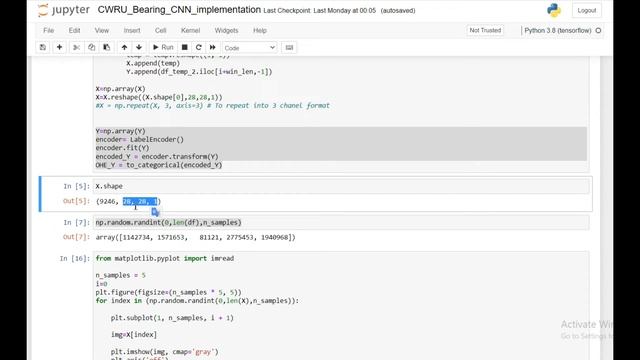Screen dimensions: 640x360
Task: Click the Out[7] array output text
Action: click(x=196, y=237)
